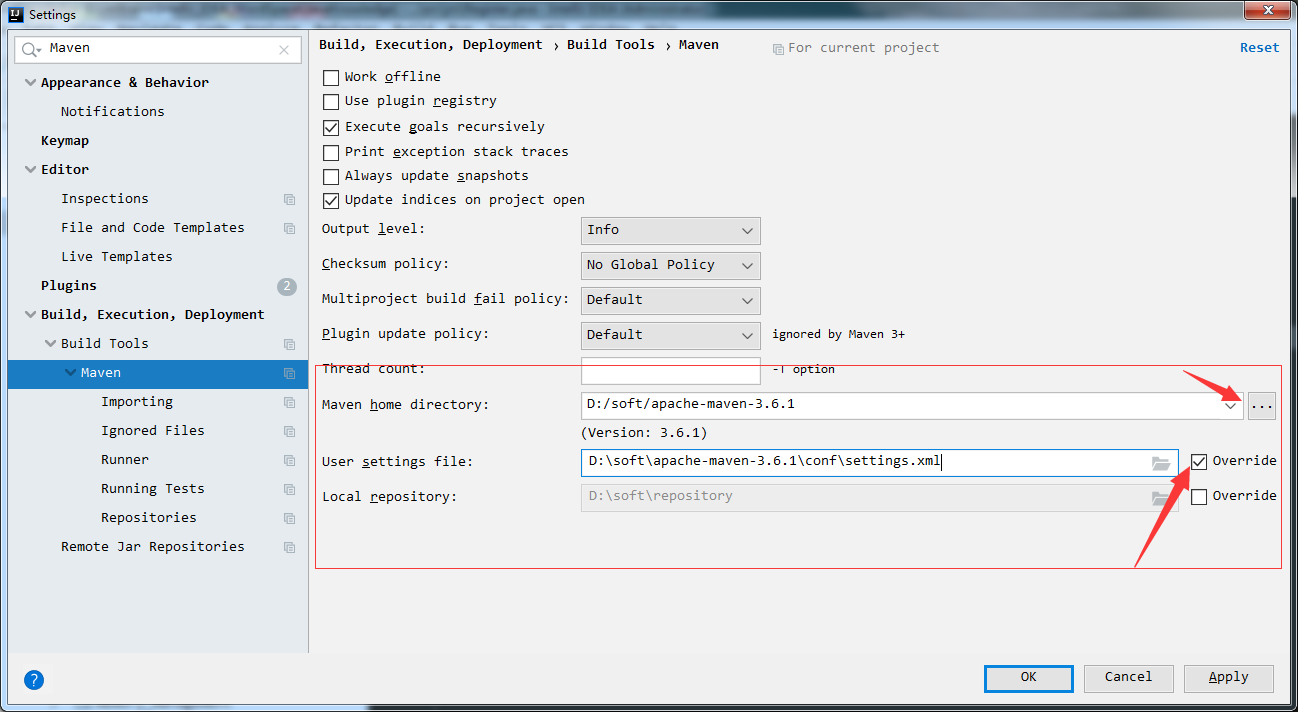Click the settings search box containing Maven
This screenshot has width=1298, height=712.
pos(158,49)
